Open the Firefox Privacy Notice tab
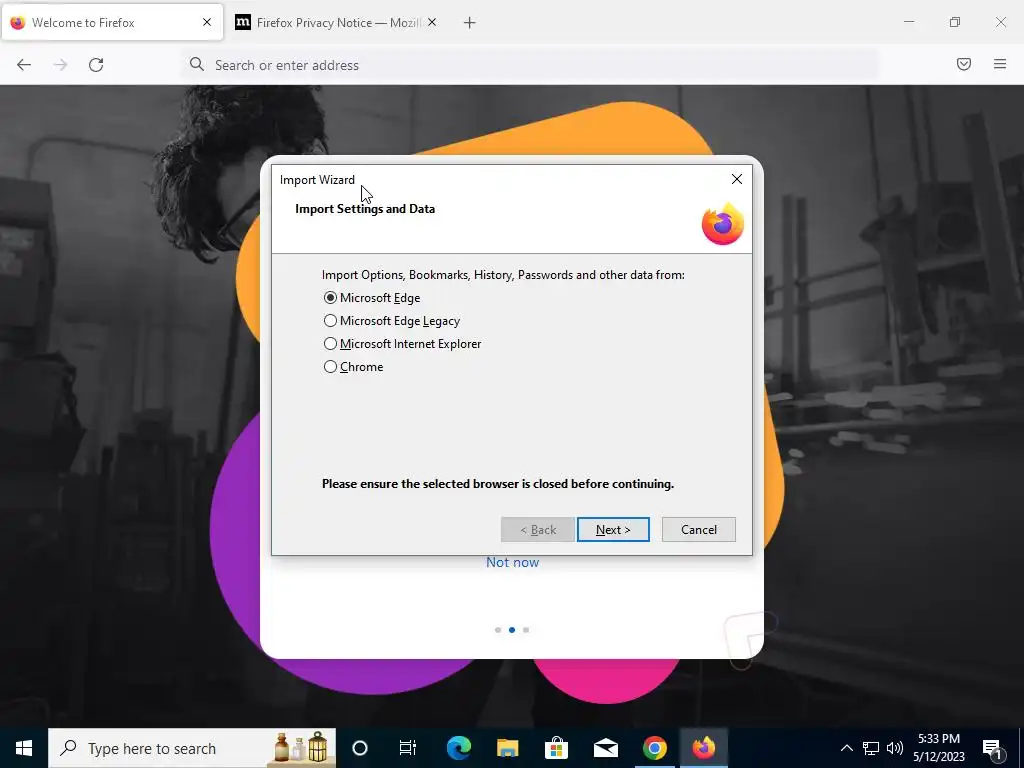This screenshot has width=1024, height=768. [x=338, y=23]
